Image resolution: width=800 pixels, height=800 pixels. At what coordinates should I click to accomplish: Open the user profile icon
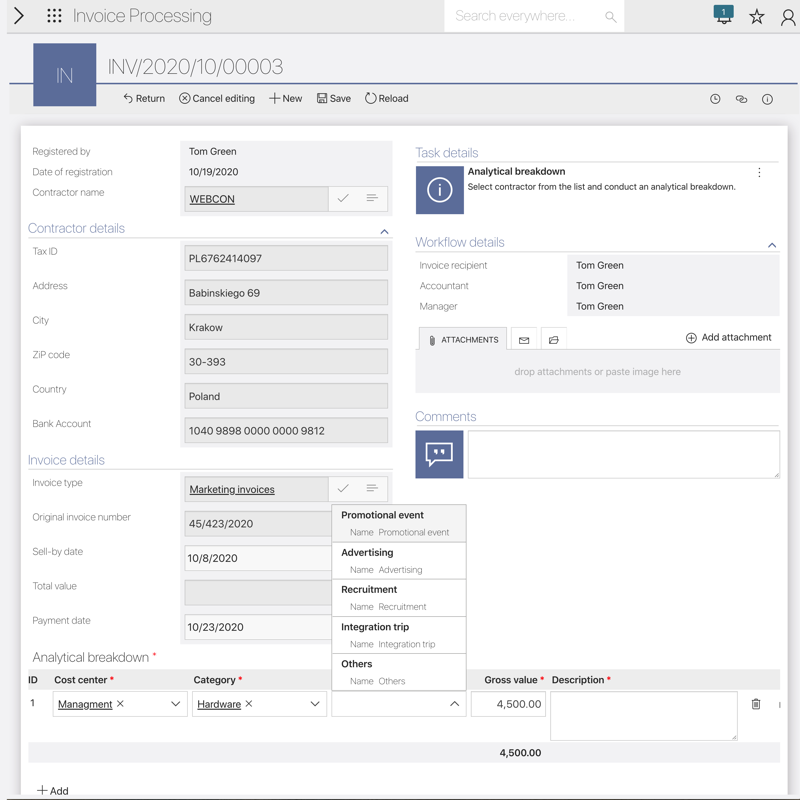pos(788,17)
